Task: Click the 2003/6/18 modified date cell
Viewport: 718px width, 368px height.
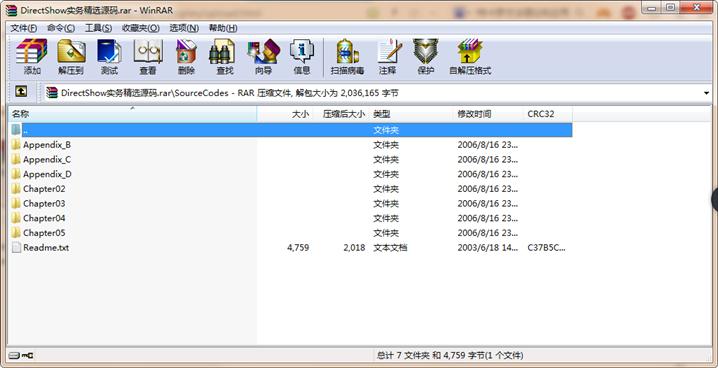Action: pos(488,247)
